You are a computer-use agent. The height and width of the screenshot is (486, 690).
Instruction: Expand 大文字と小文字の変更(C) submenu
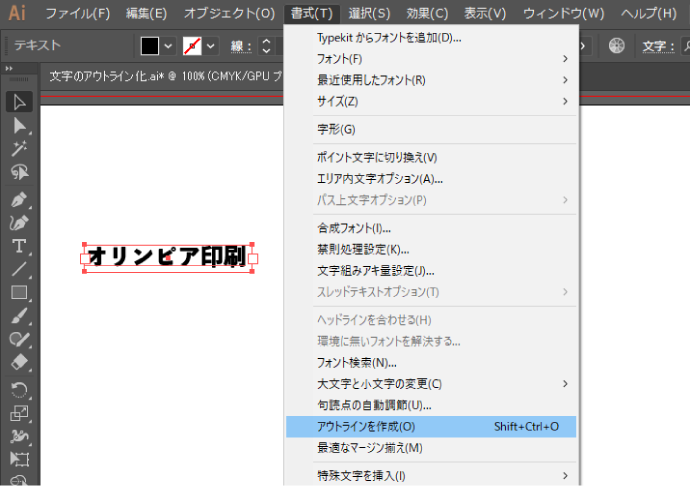point(431,384)
